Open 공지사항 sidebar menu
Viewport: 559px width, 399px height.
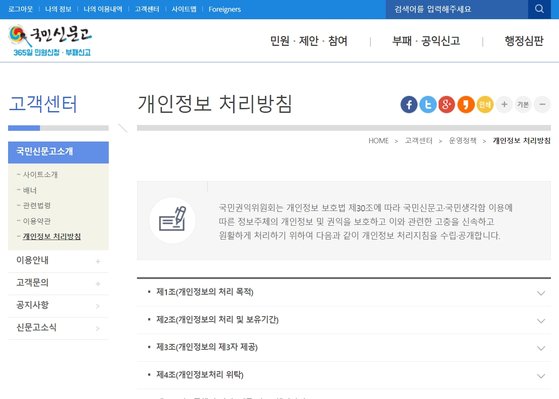[58, 306]
